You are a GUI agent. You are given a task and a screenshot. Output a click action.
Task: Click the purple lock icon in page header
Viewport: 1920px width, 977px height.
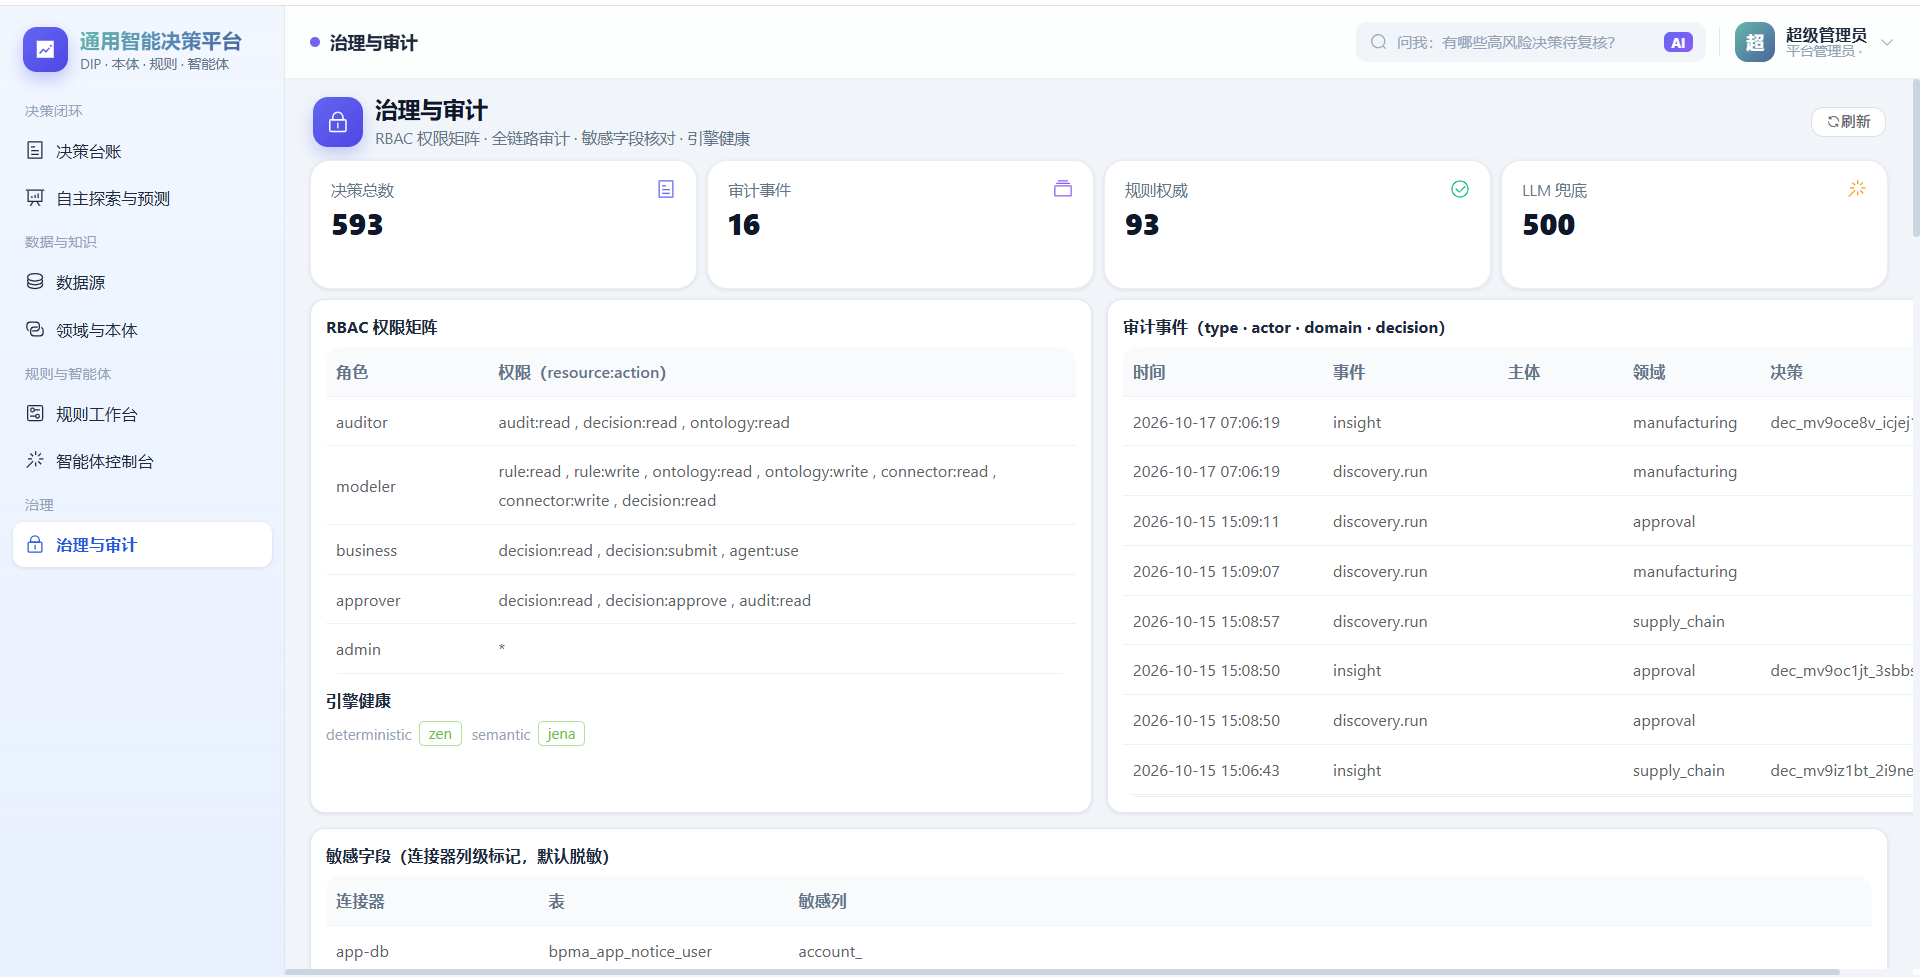click(x=338, y=122)
